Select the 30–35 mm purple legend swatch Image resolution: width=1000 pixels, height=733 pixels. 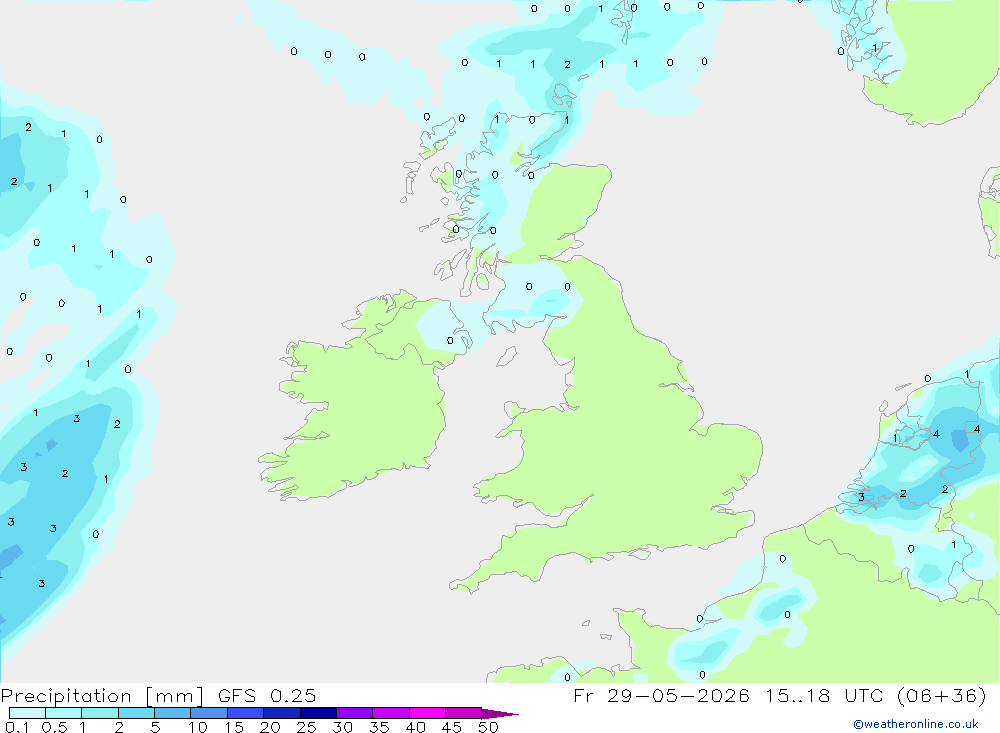click(354, 713)
